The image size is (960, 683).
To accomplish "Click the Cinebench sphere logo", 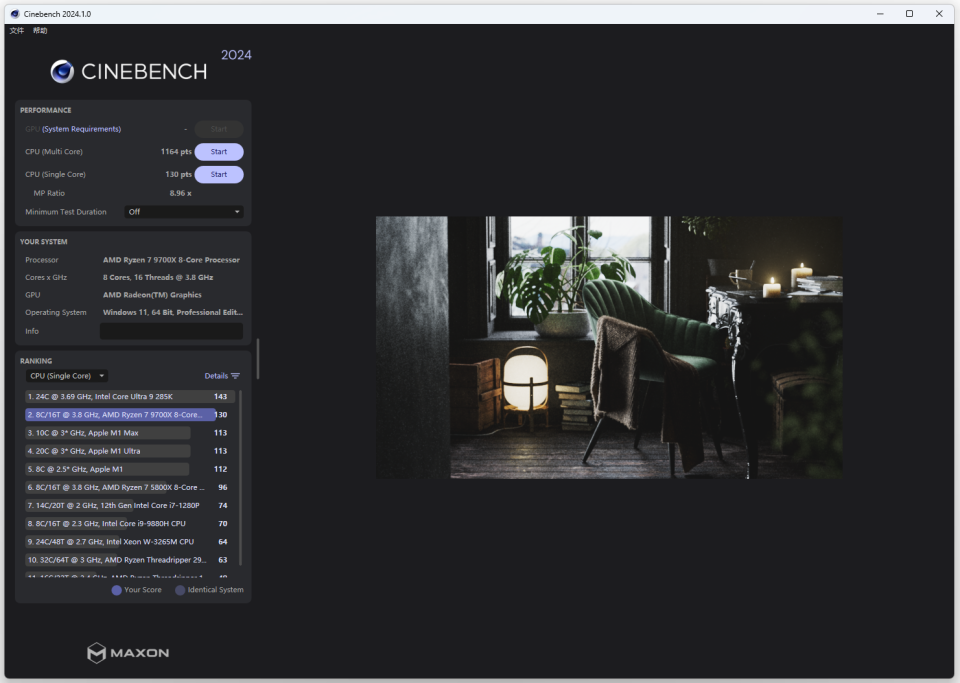I will point(62,72).
